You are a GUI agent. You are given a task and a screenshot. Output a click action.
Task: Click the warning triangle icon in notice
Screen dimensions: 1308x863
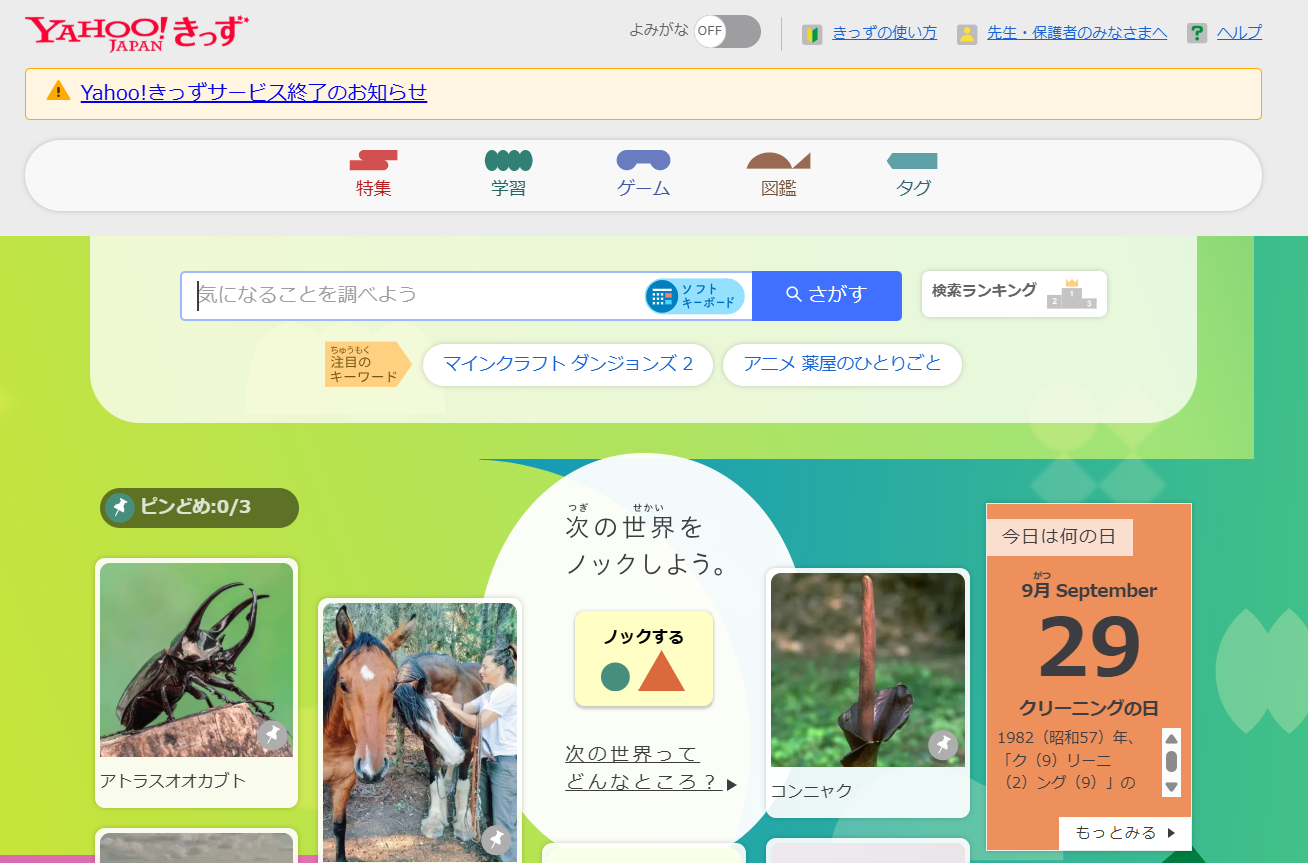[x=59, y=91]
